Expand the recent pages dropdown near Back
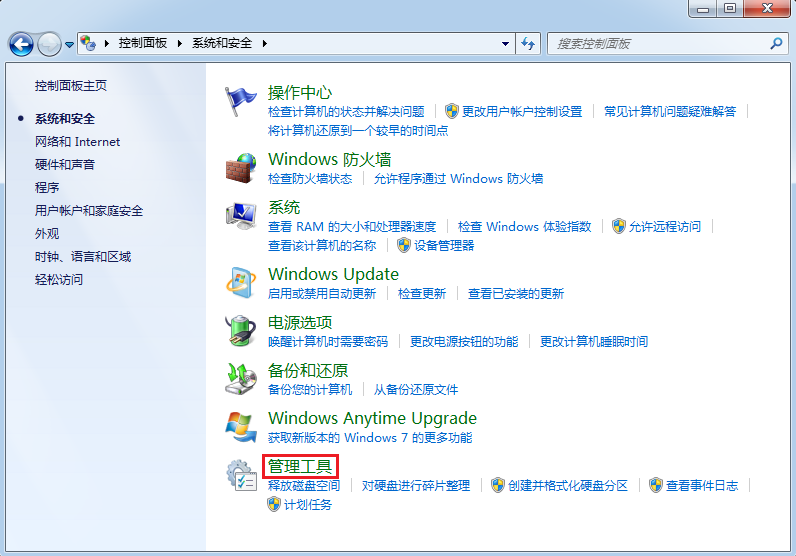The height and width of the screenshot is (556, 796). 70,45
